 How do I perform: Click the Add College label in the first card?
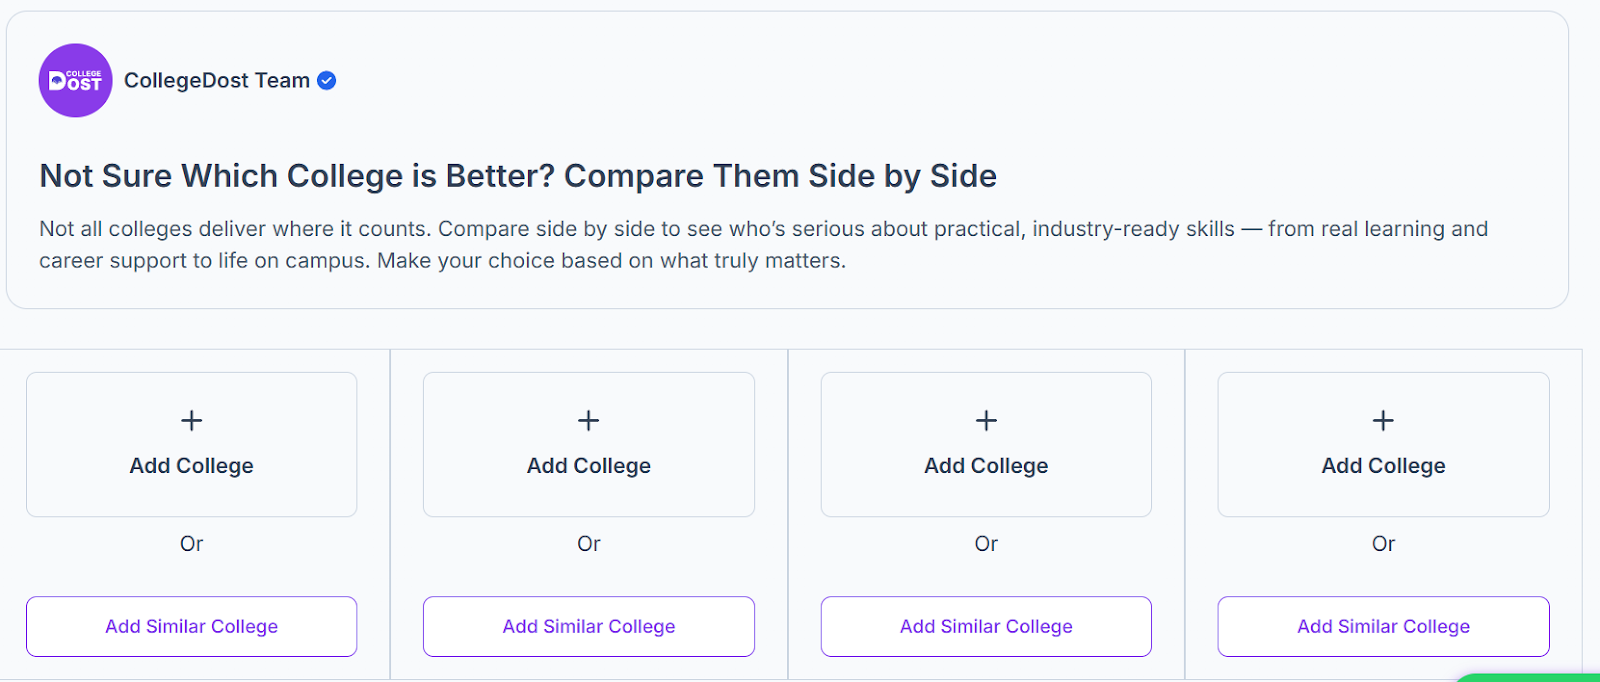pyautogui.click(x=191, y=466)
